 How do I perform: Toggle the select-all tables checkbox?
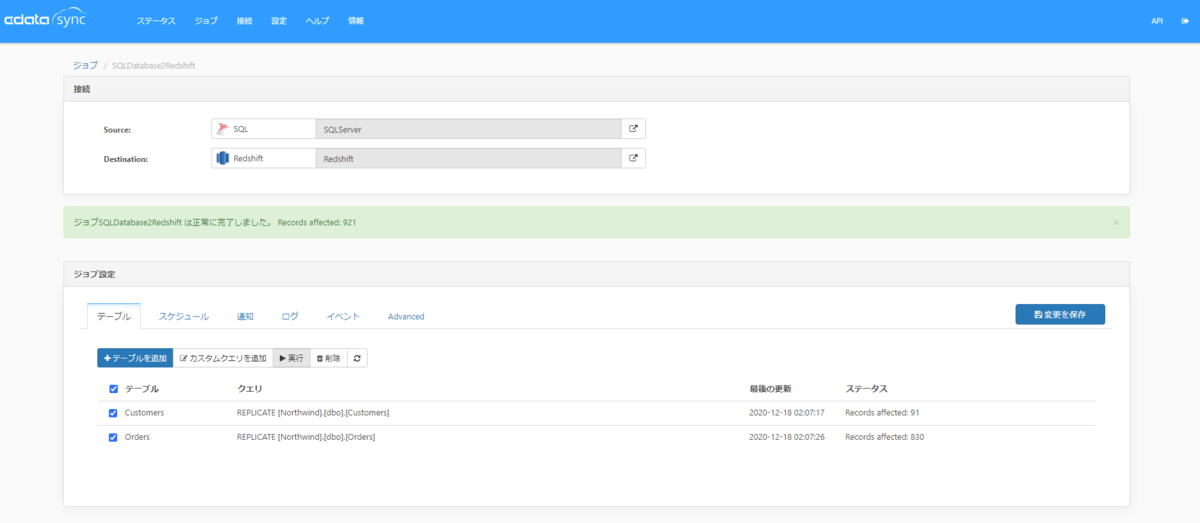tap(113, 389)
